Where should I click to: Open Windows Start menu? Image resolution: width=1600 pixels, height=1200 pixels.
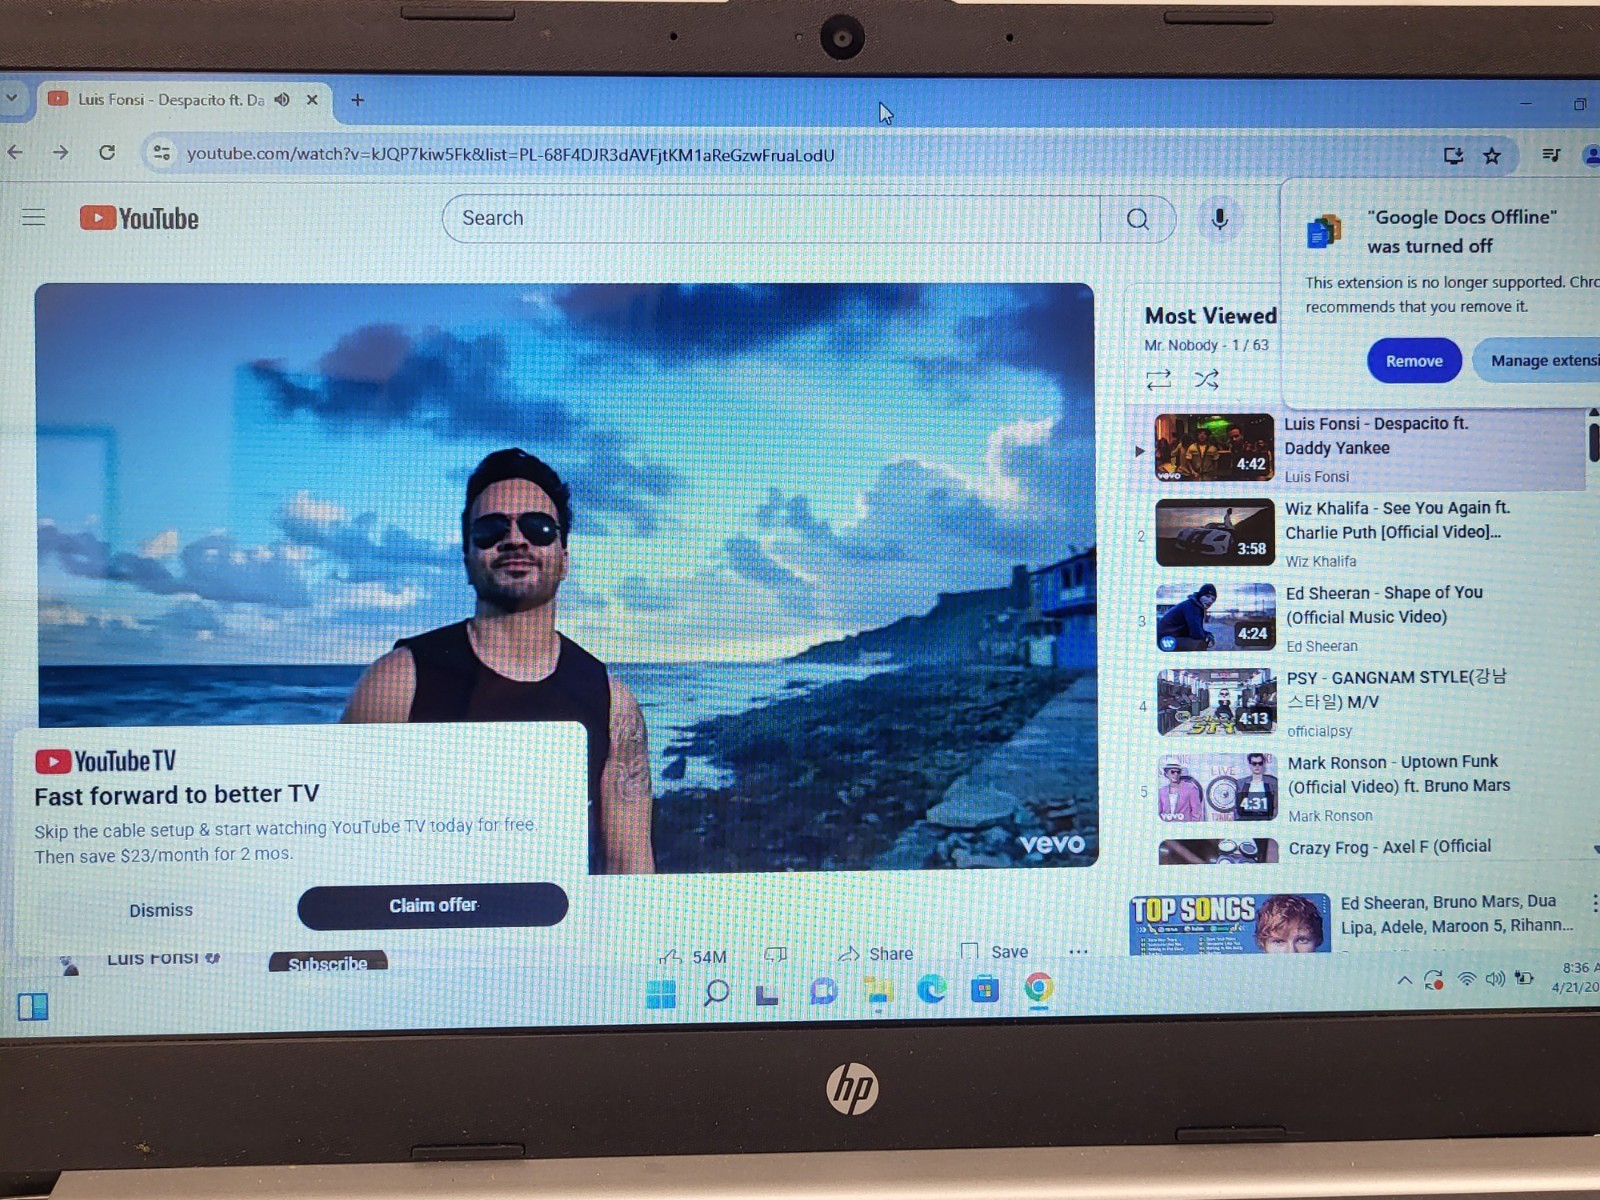(x=661, y=993)
